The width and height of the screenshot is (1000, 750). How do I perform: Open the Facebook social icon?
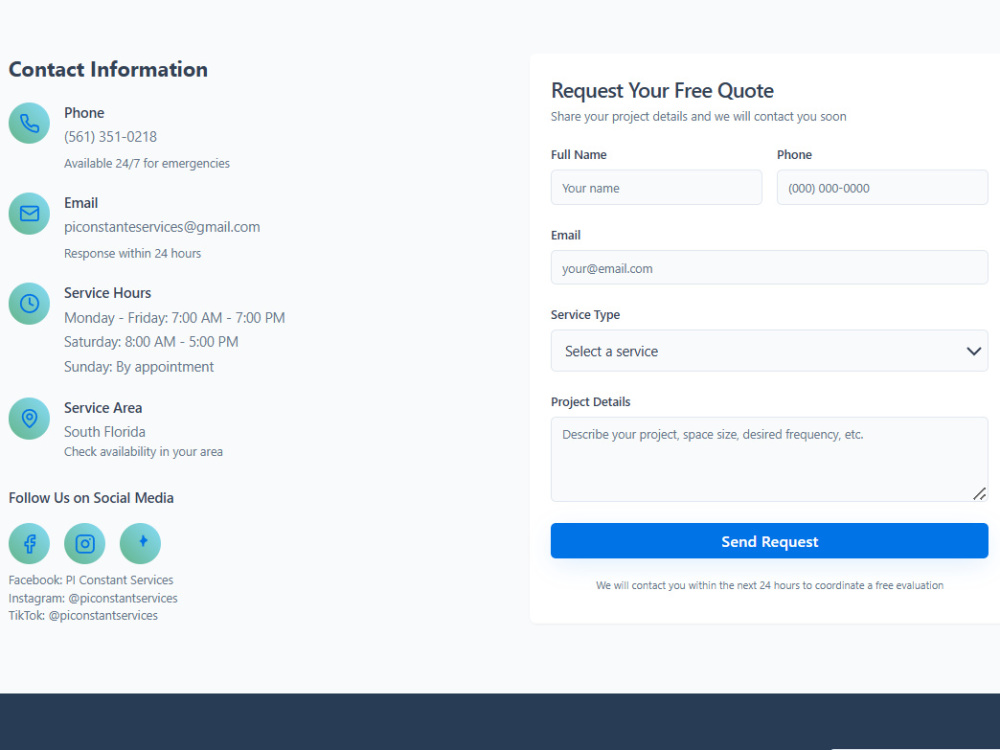point(29,543)
